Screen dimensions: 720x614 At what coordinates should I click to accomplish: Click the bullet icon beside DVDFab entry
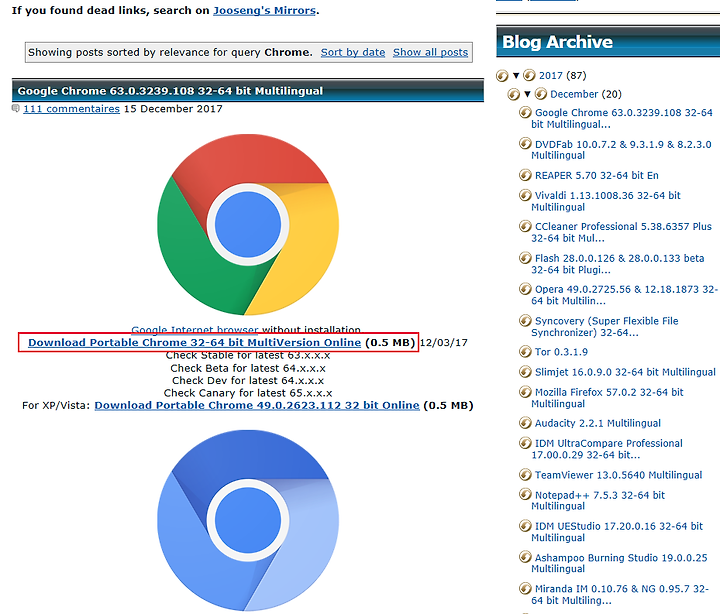tap(525, 144)
